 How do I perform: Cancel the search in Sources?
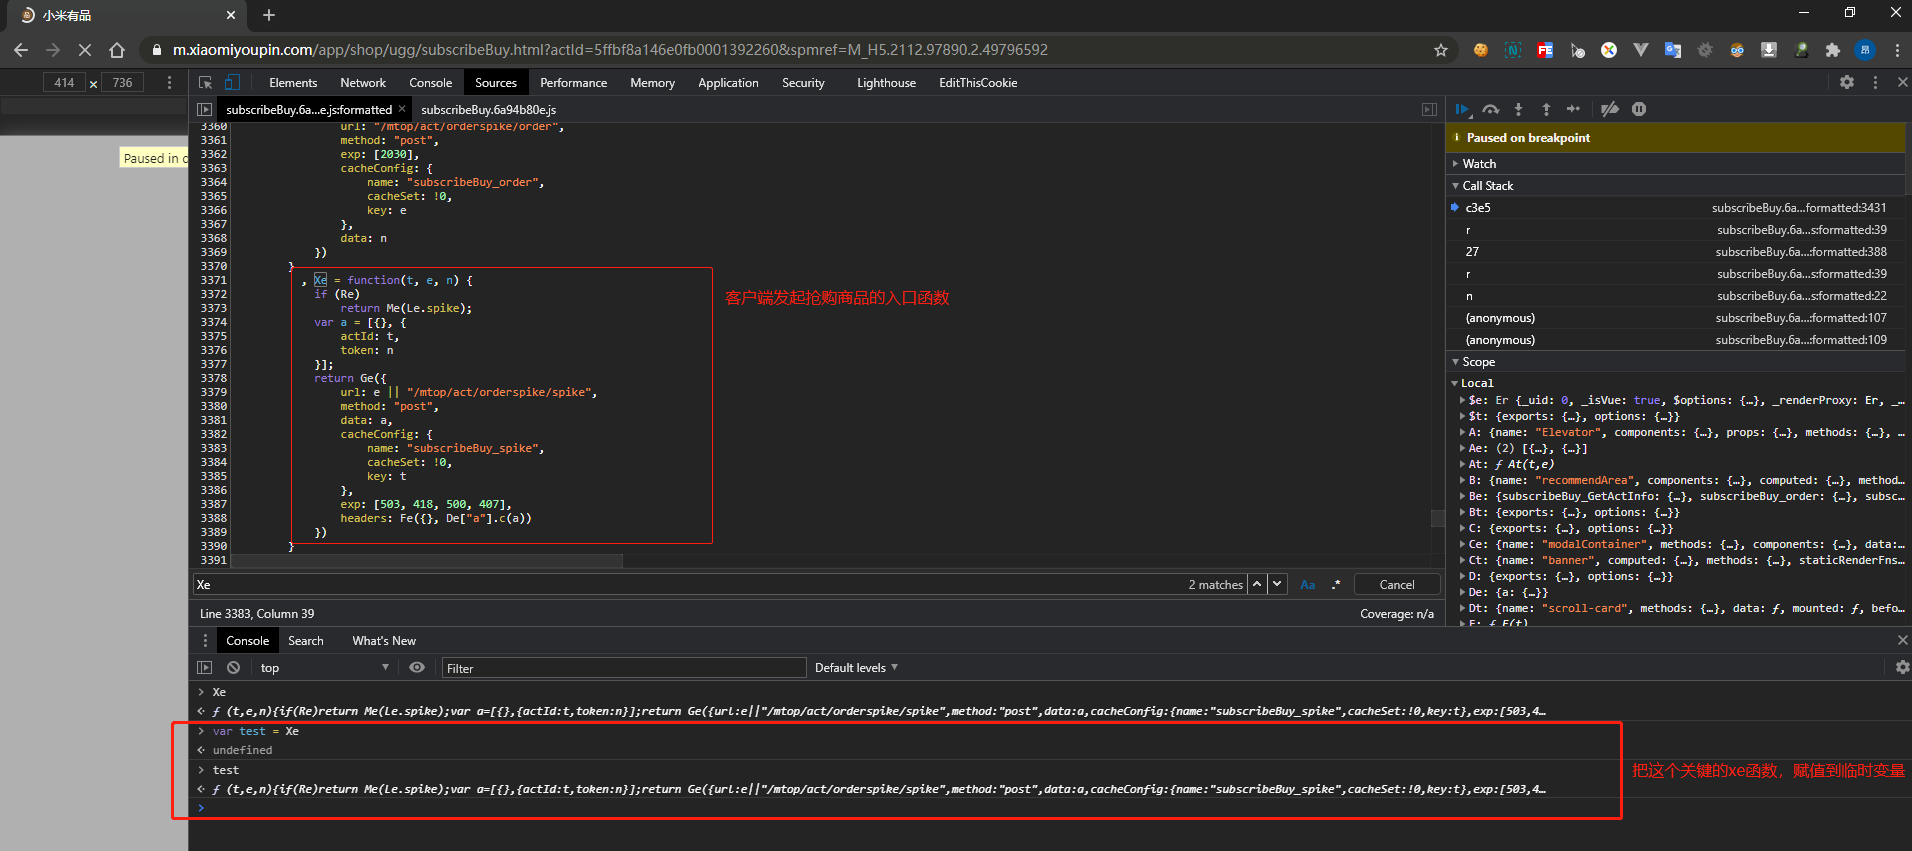point(1396,585)
